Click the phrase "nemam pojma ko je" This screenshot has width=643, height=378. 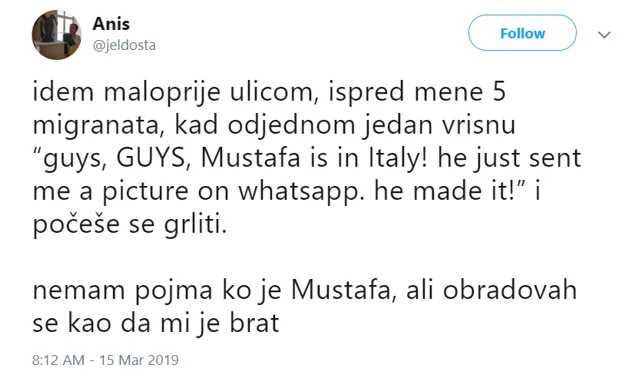tap(157, 291)
